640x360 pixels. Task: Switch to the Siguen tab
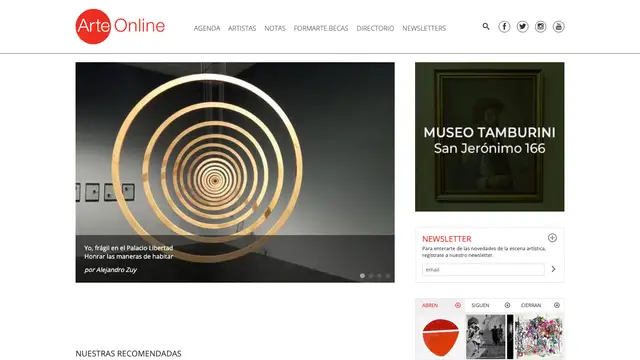tap(480, 305)
